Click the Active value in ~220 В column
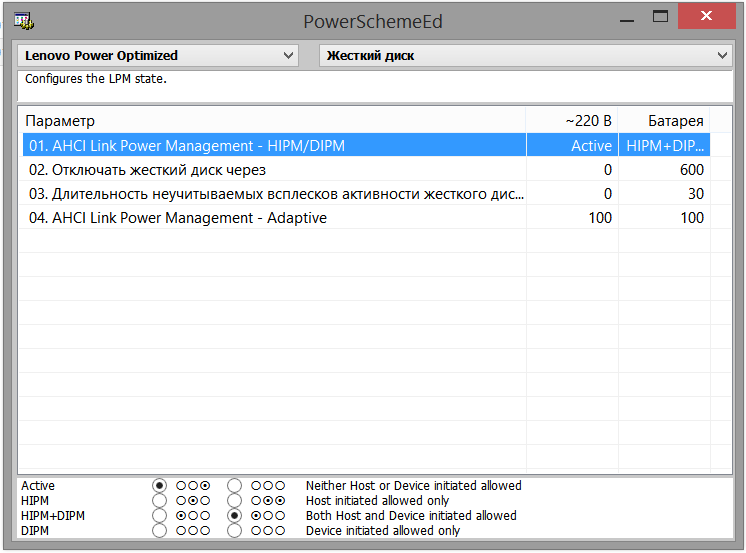The width and height of the screenshot is (746, 553). (x=591, y=146)
